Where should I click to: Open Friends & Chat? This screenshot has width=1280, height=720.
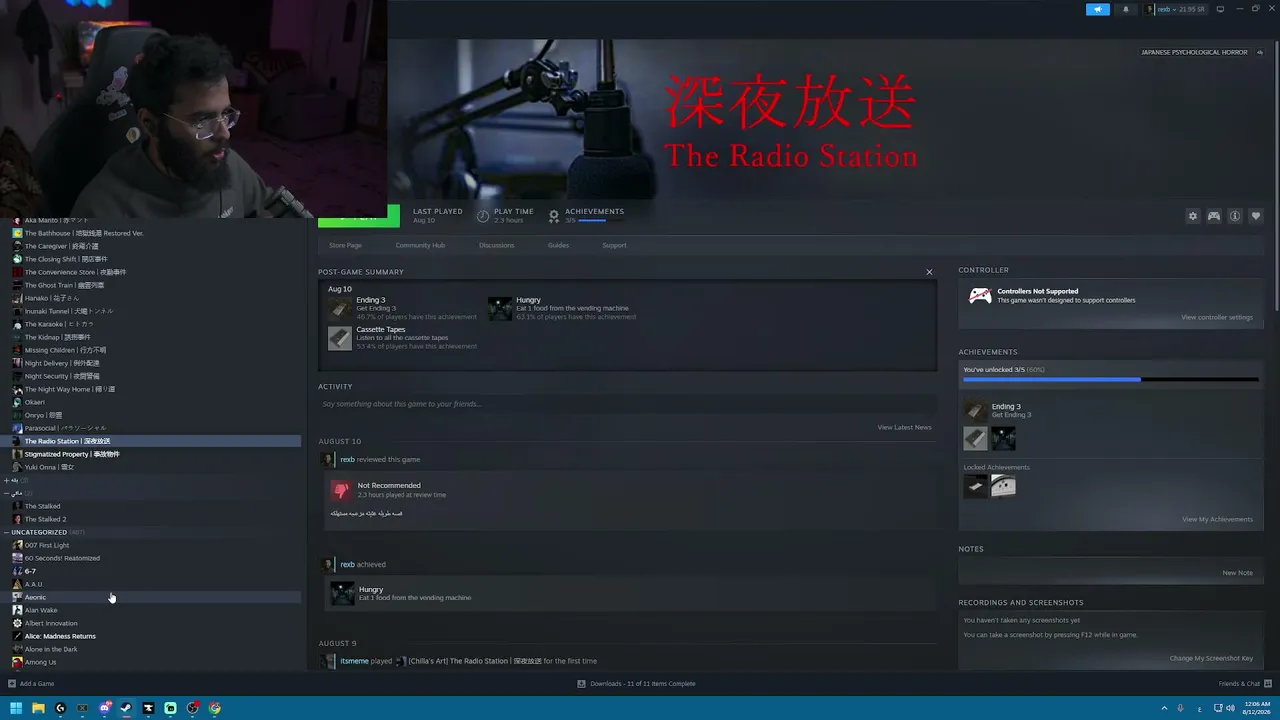click(x=1243, y=684)
